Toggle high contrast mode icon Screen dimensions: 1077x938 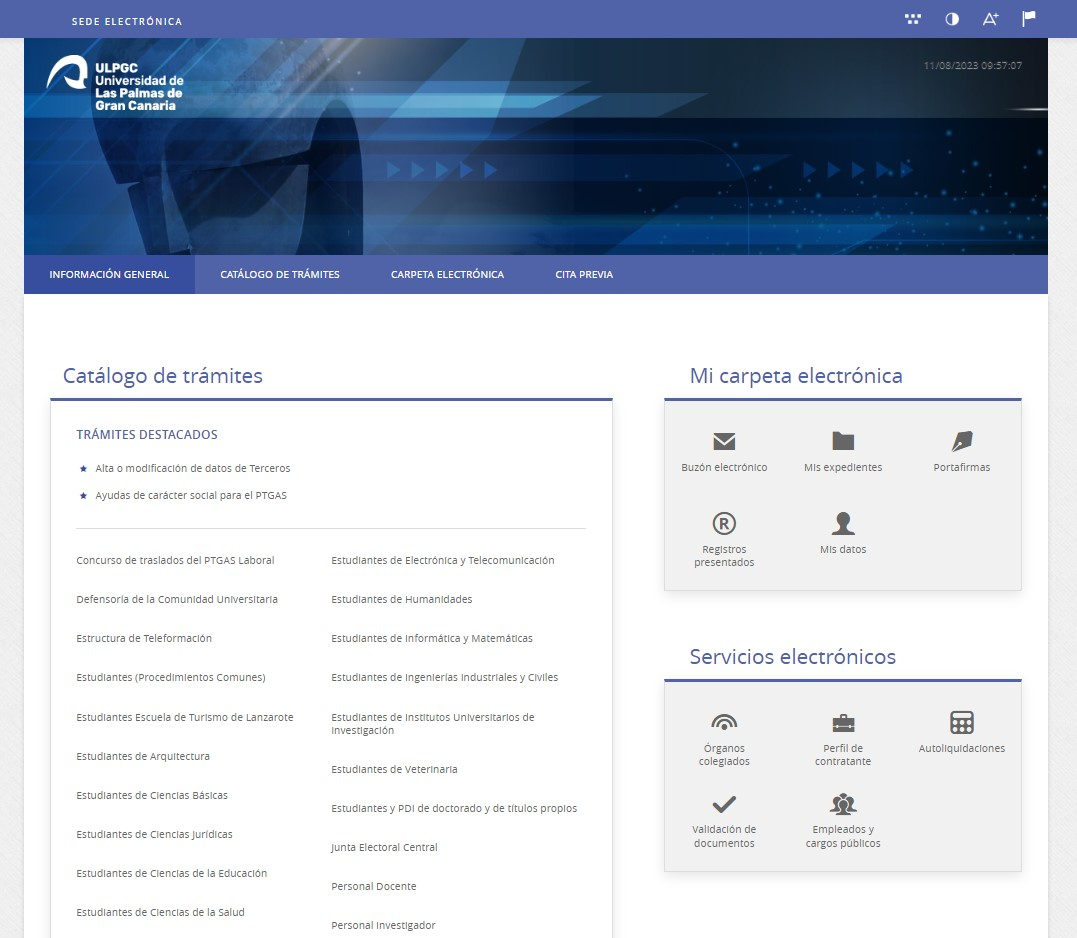(x=952, y=19)
